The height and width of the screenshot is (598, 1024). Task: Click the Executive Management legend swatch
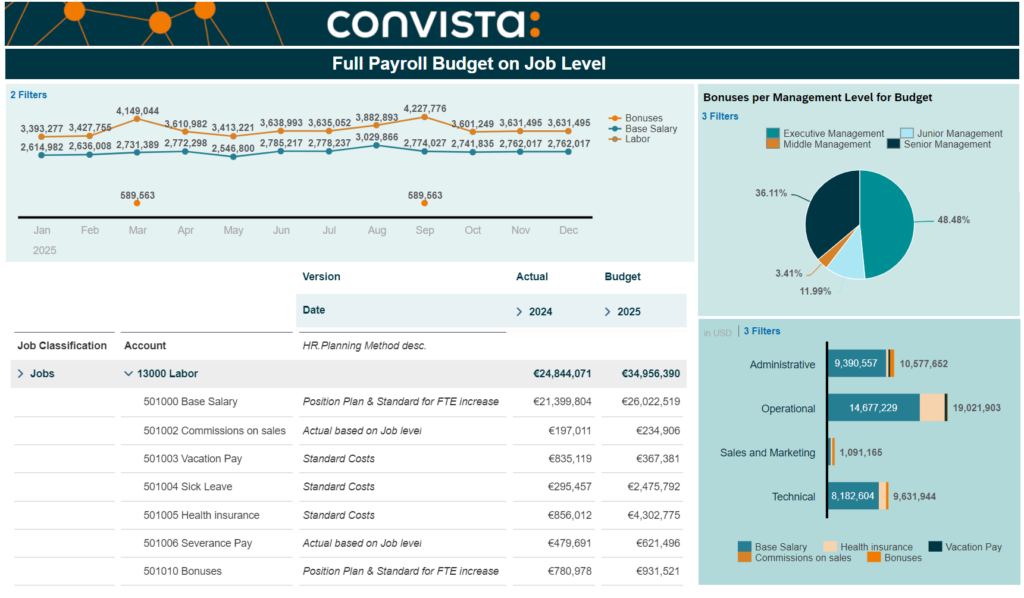tap(773, 133)
